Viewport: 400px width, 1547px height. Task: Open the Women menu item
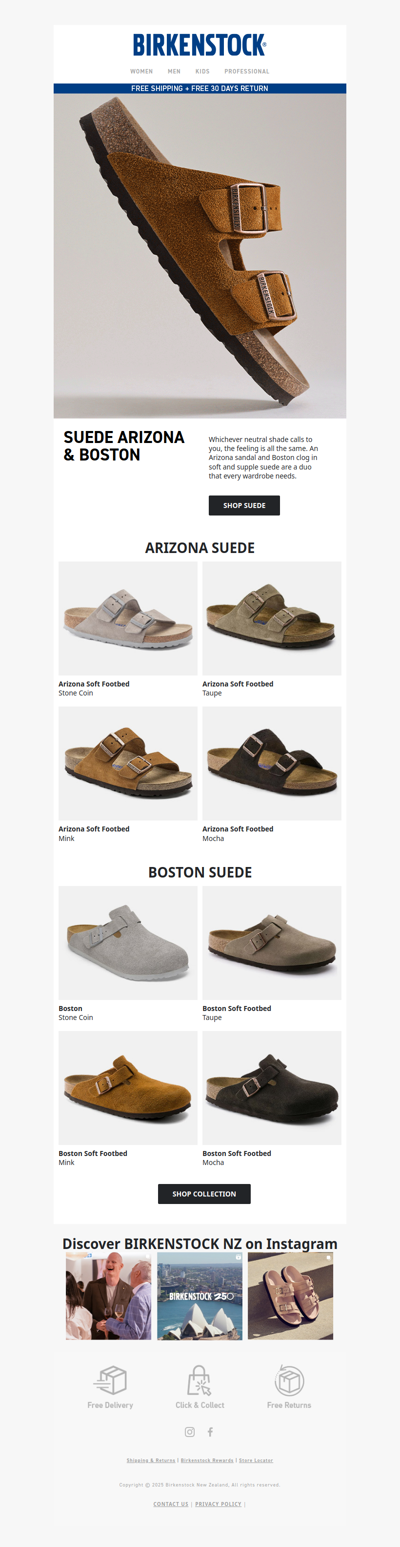pos(142,72)
